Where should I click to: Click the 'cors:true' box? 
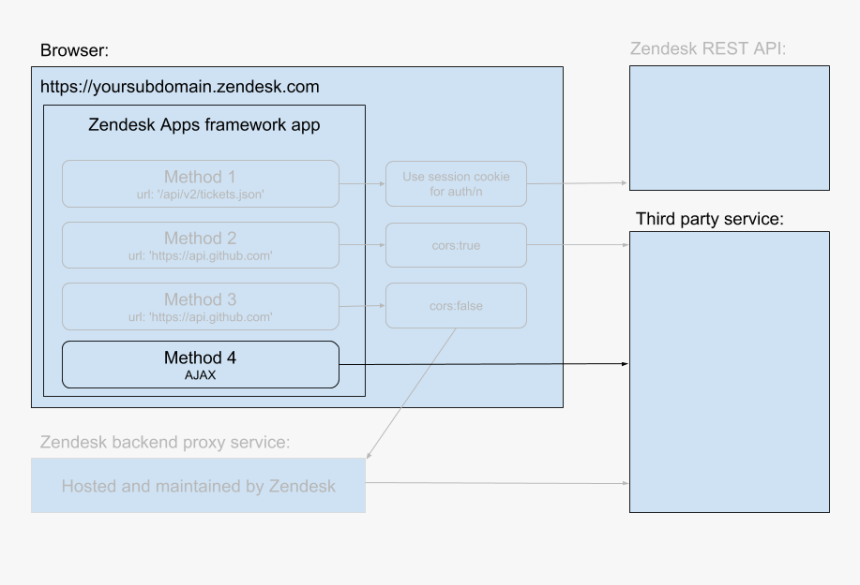(x=456, y=245)
